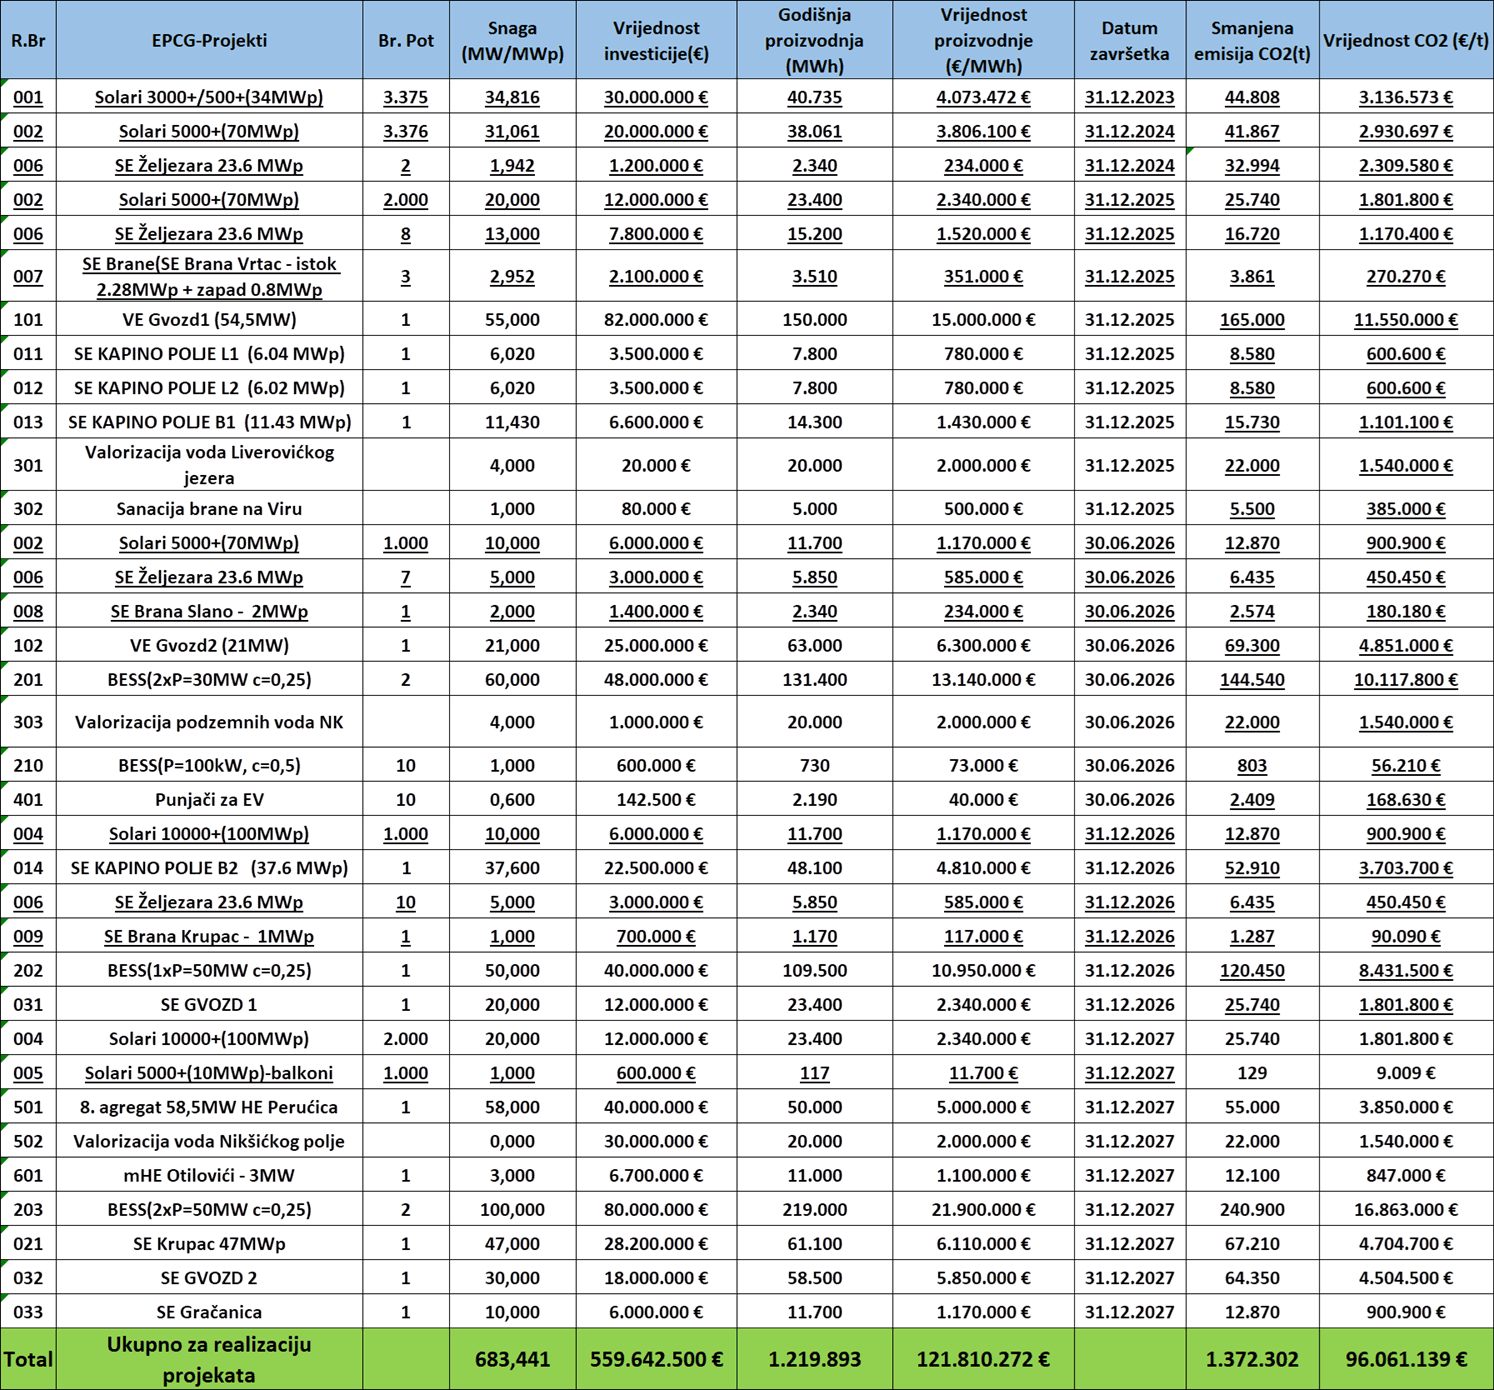Click the green "Total" row label
Screen dimensions: 1494x1390
click(x=28, y=1359)
